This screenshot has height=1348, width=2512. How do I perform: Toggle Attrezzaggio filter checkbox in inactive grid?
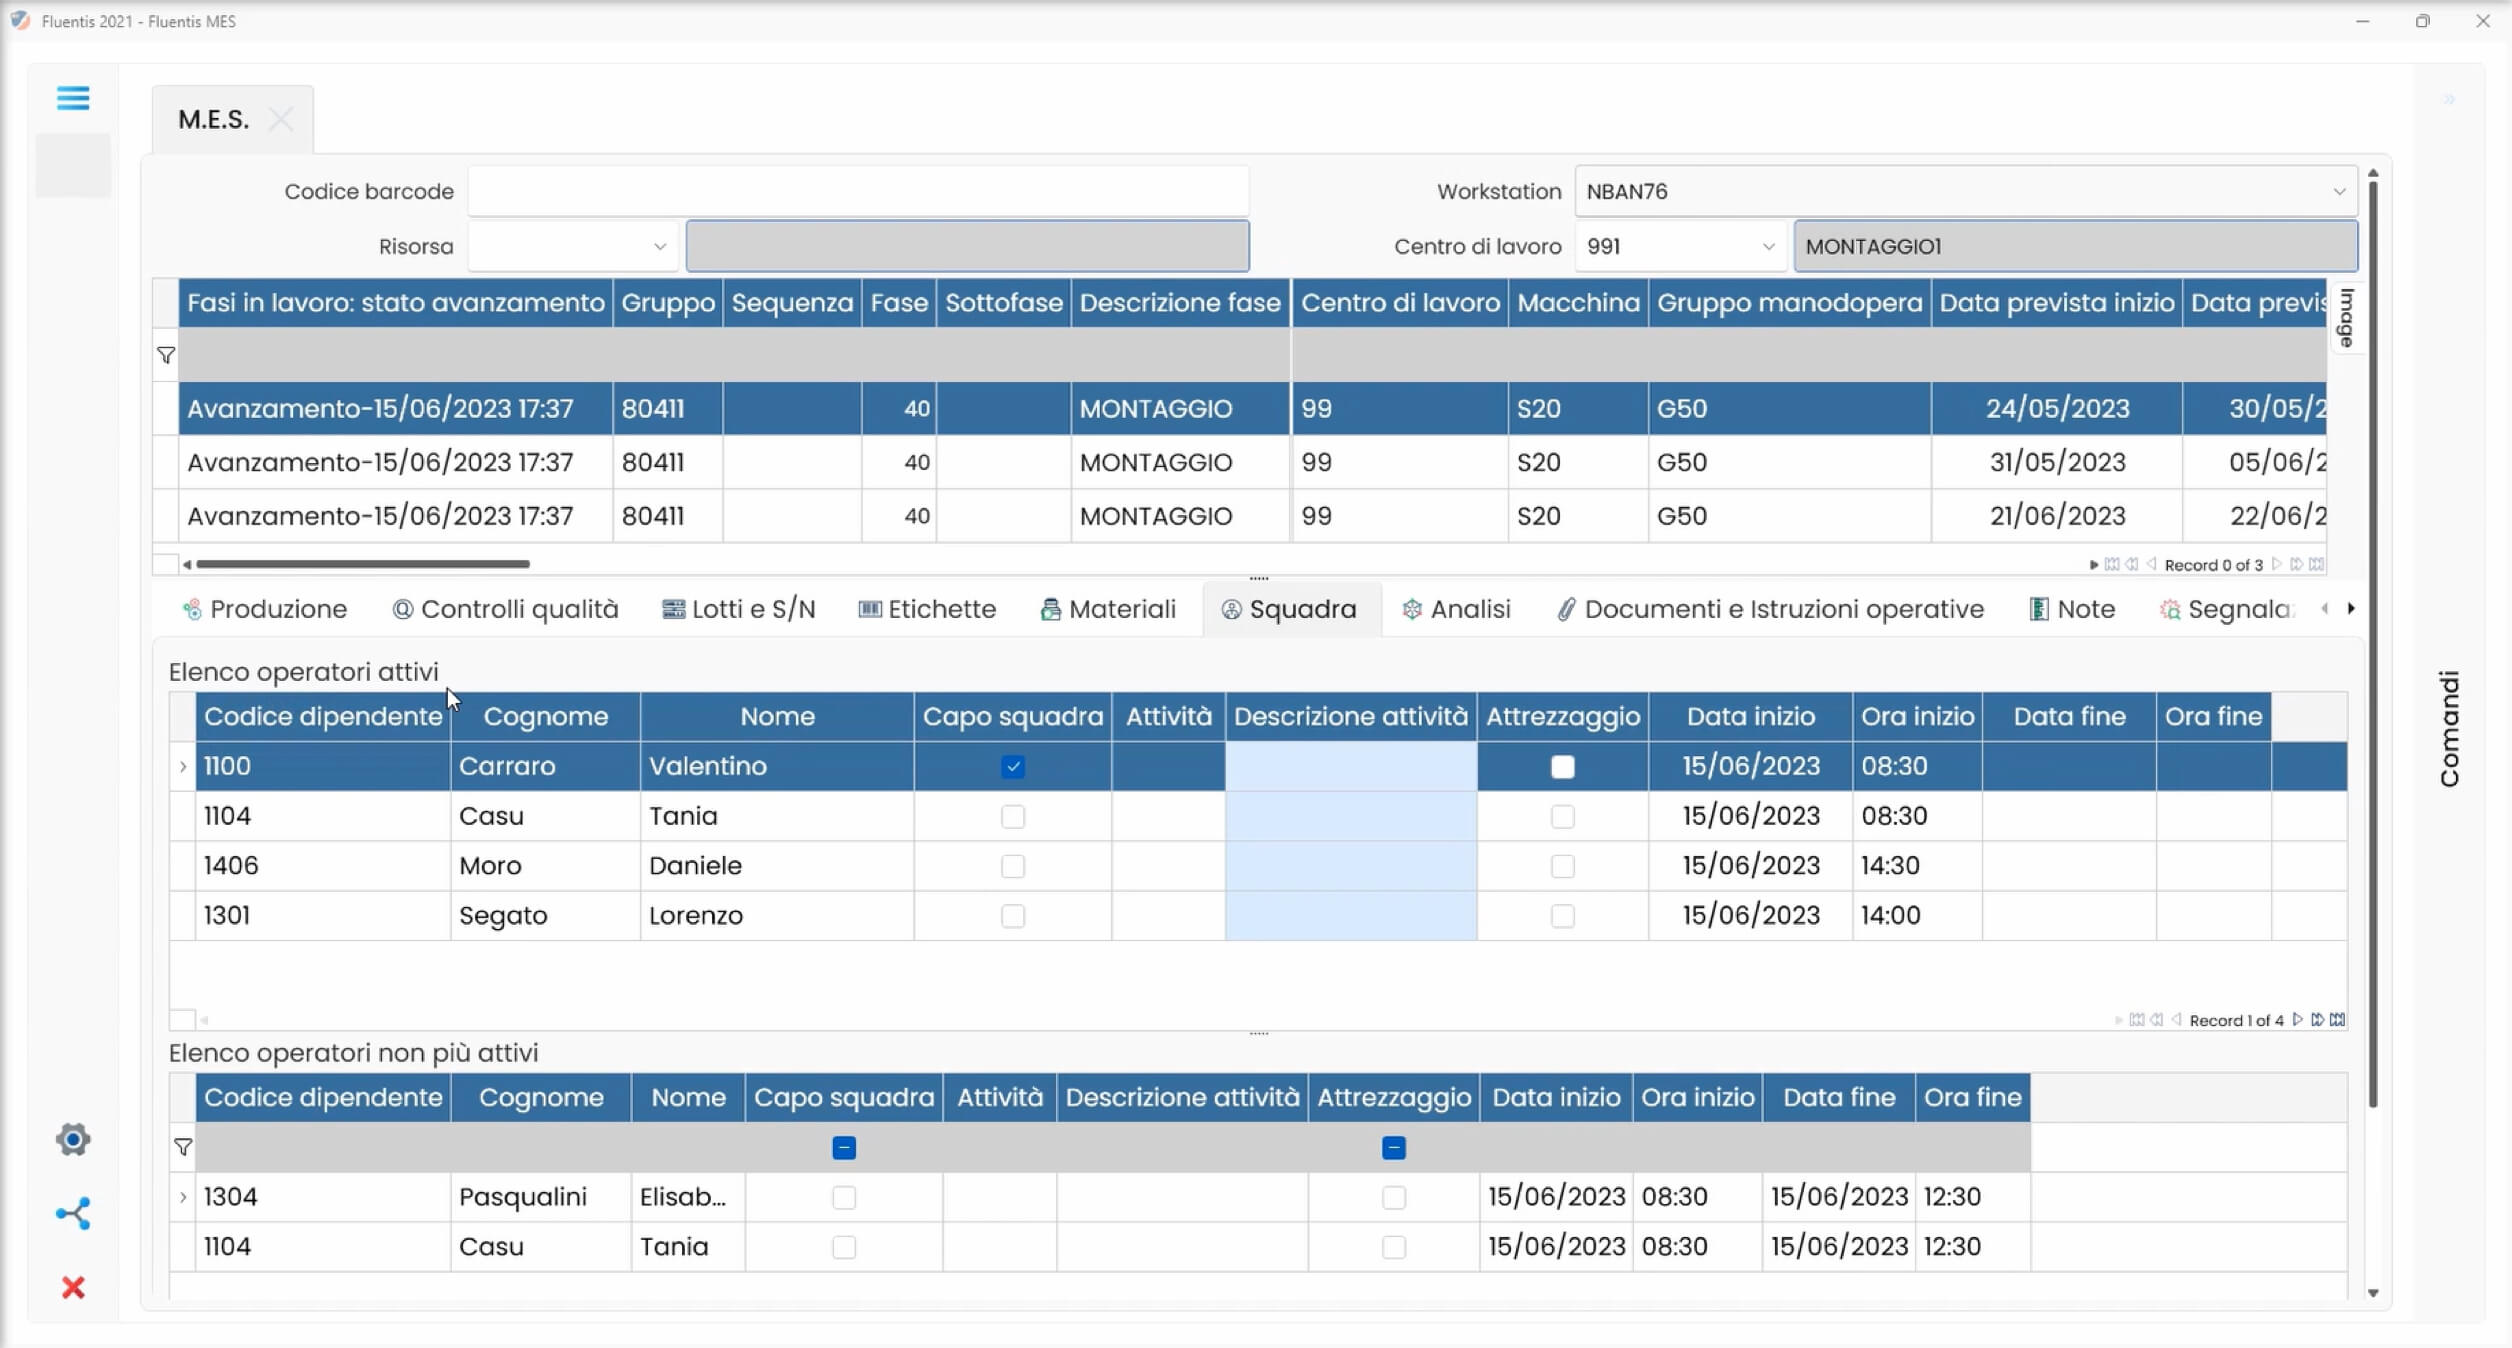(1394, 1148)
